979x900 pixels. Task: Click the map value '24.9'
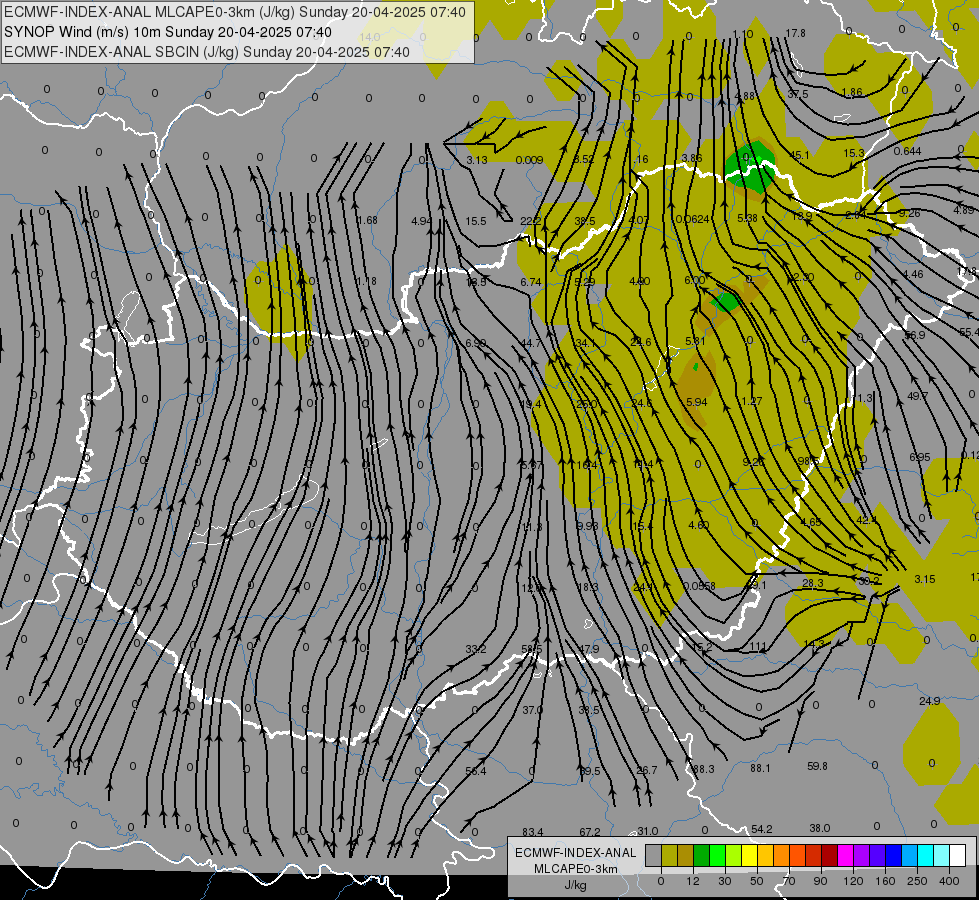[x=930, y=701]
